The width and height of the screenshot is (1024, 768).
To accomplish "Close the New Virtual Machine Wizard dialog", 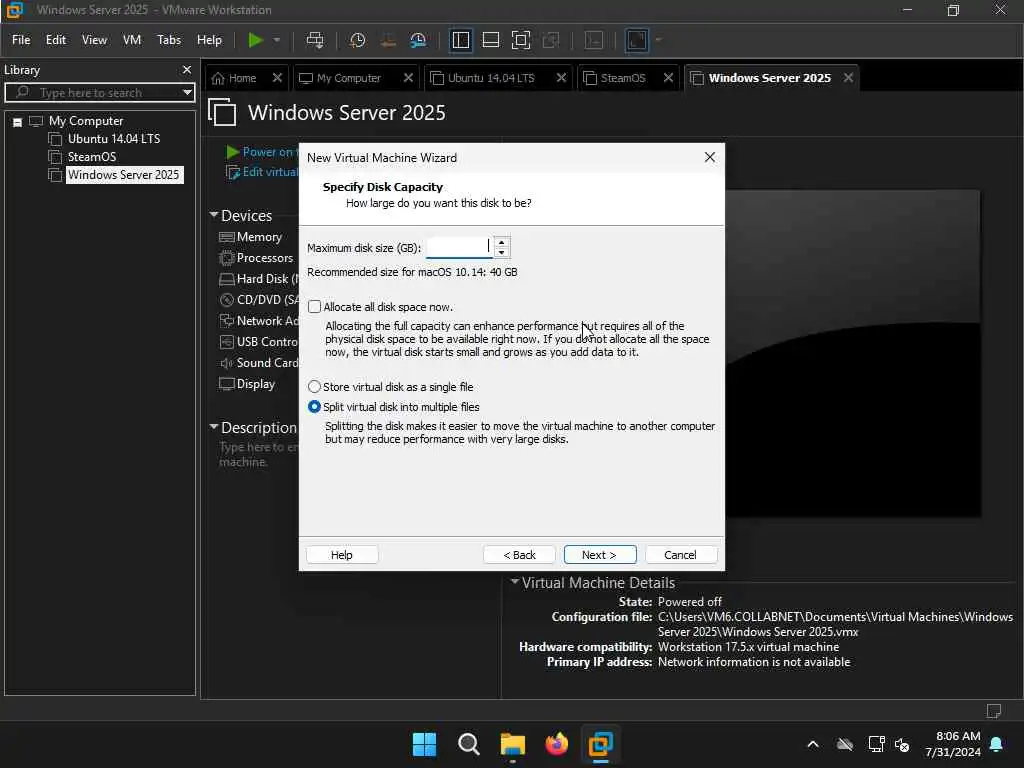I will pyautogui.click(x=710, y=157).
